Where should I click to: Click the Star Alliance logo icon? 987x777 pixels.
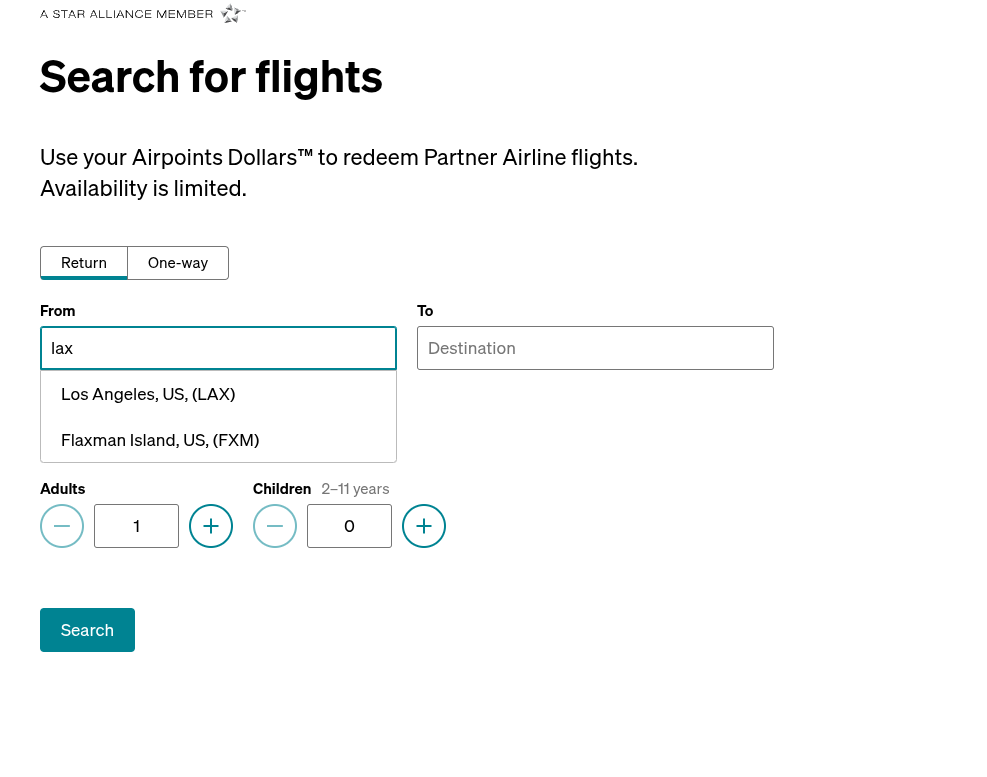233,13
